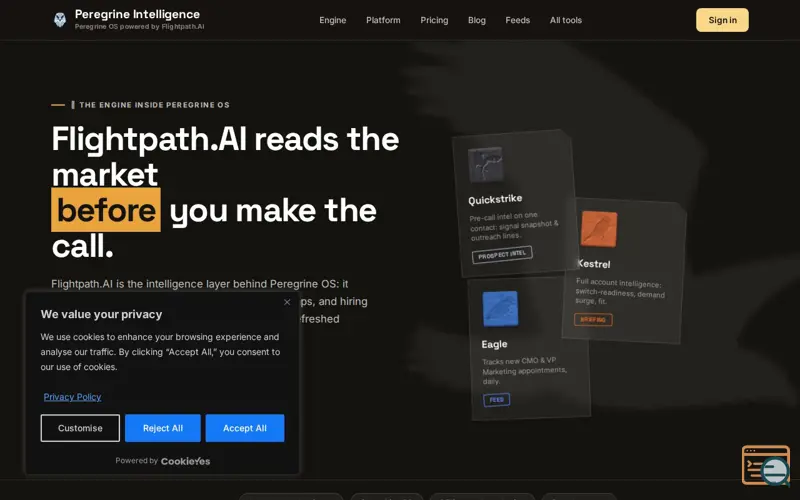Visit the Blog section

[477, 20]
